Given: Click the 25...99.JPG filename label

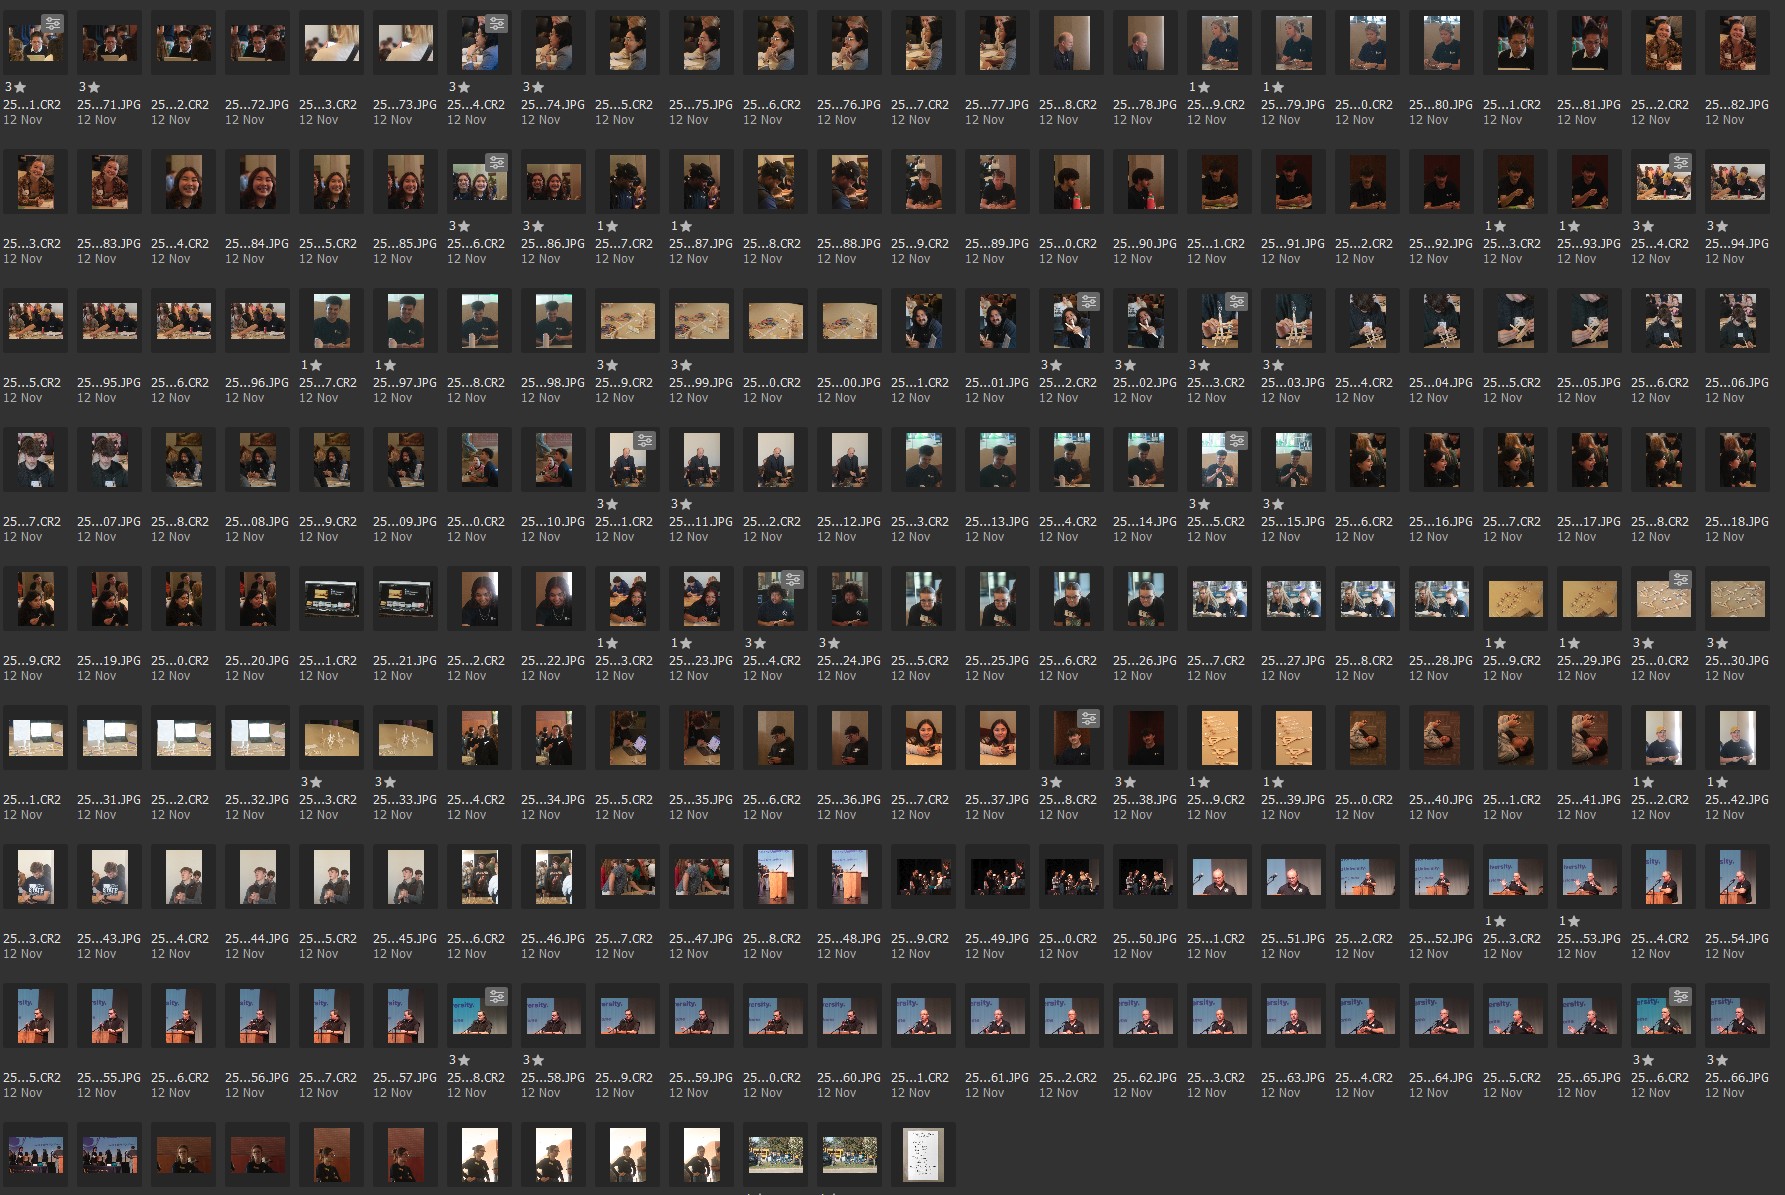Looking at the screenshot, I should point(702,383).
